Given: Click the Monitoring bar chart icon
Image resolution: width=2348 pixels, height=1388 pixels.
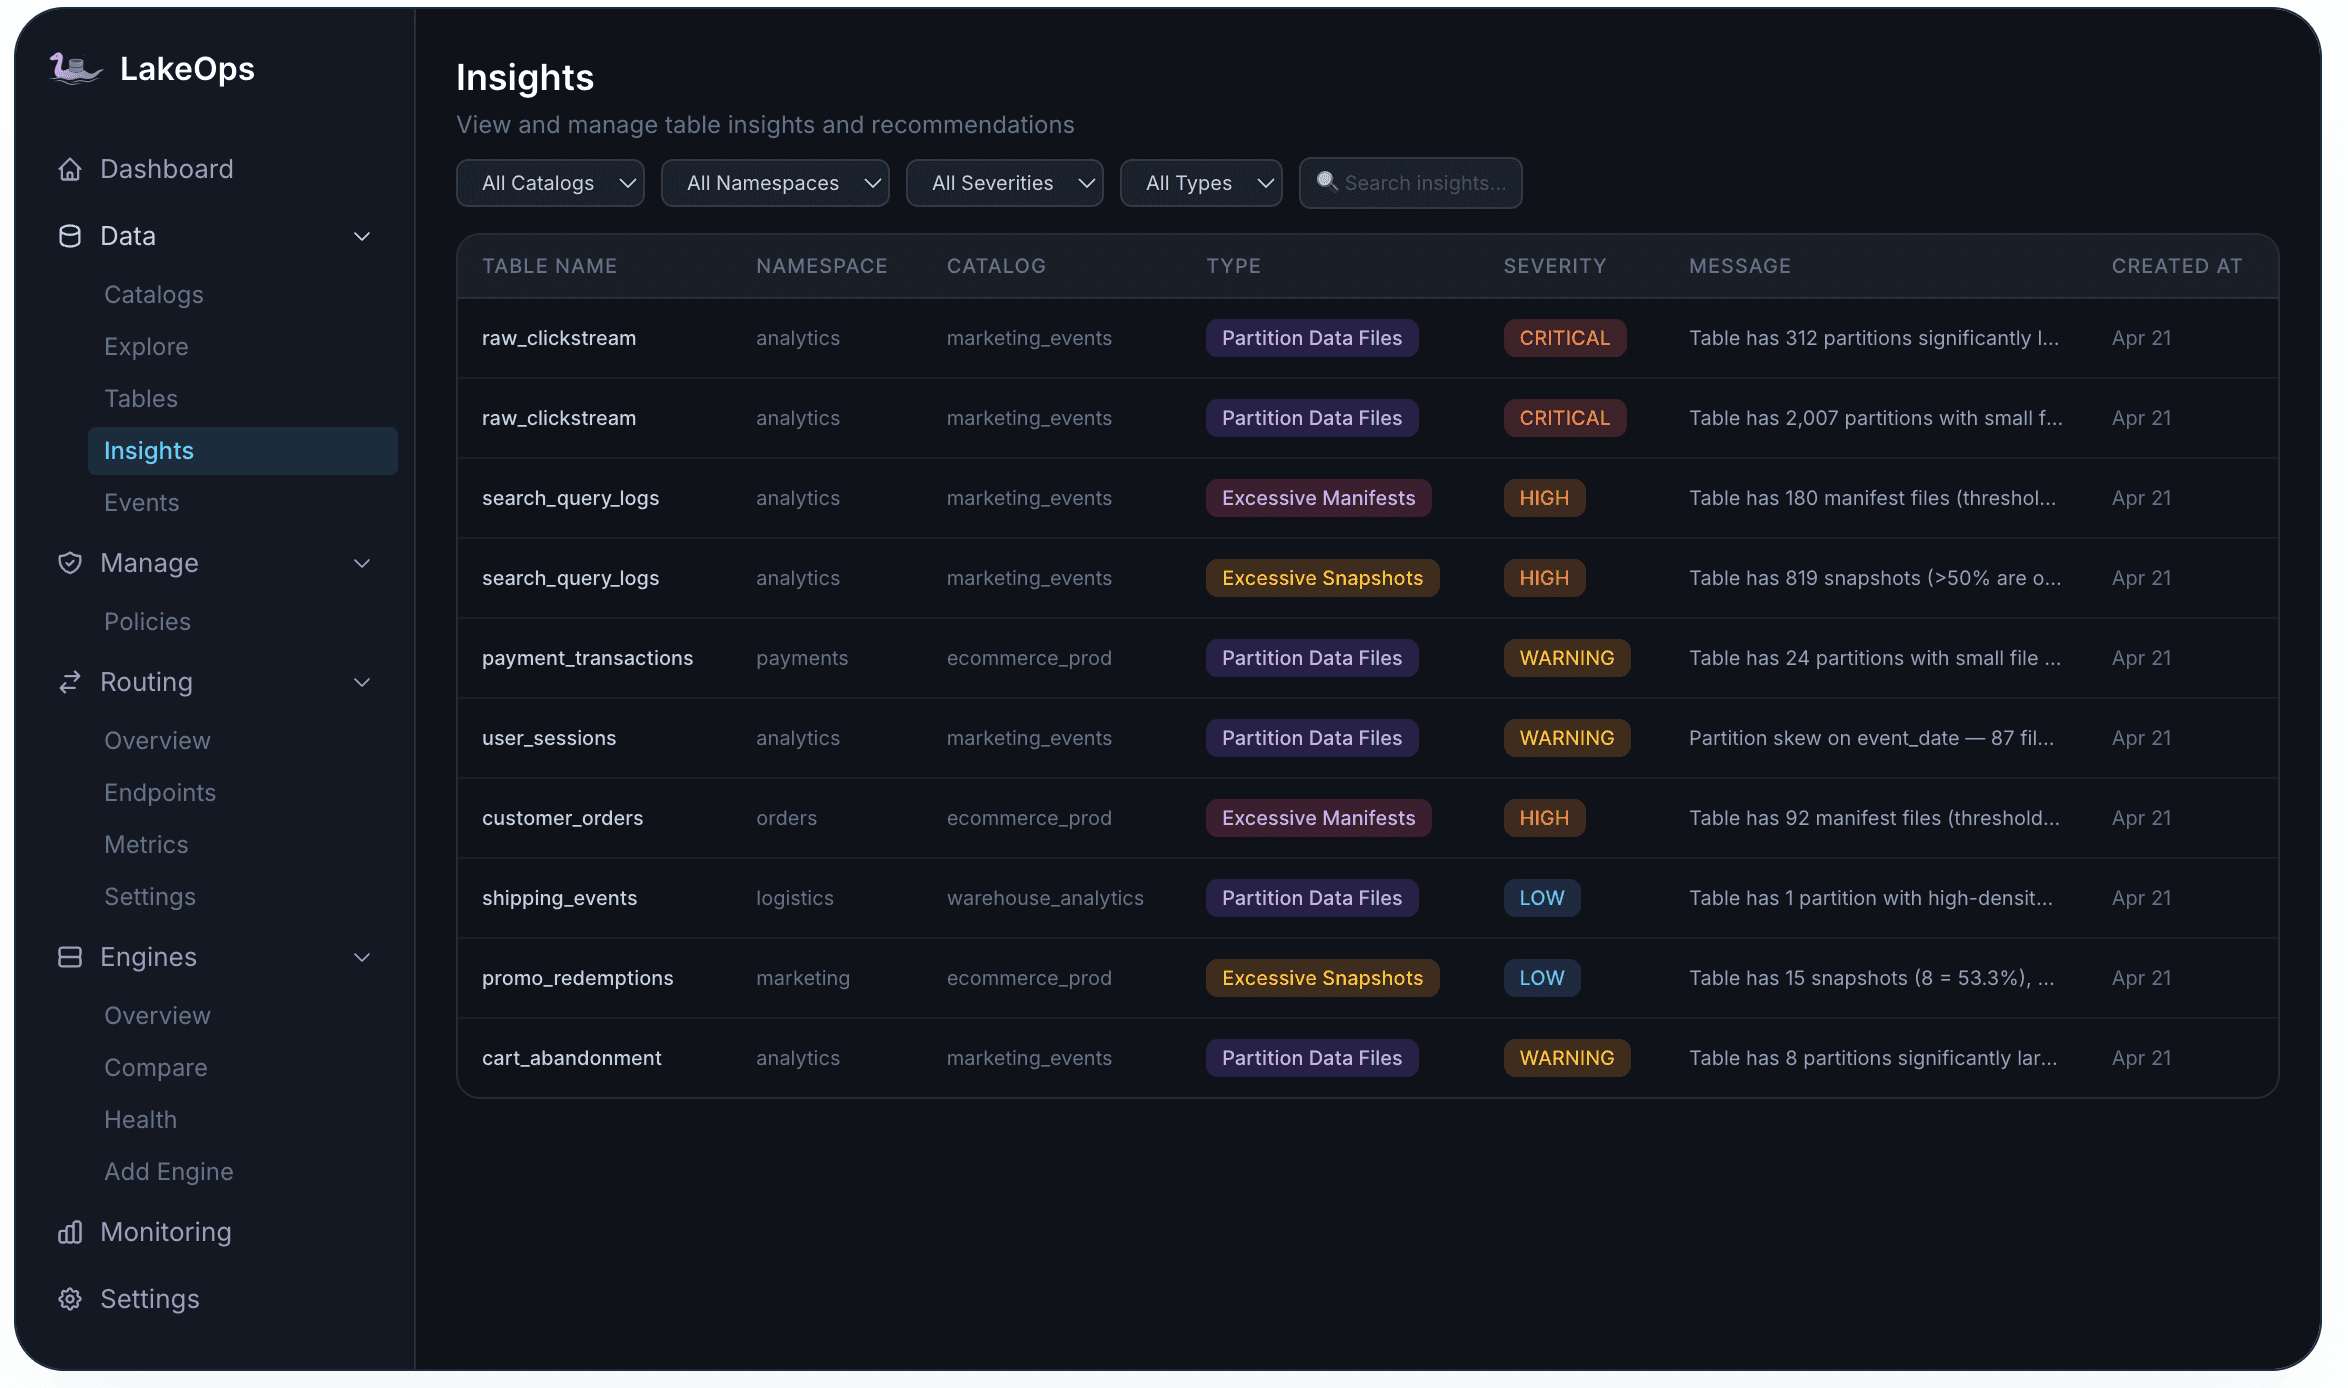Looking at the screenshot, I should click(x=69, y=1232).
